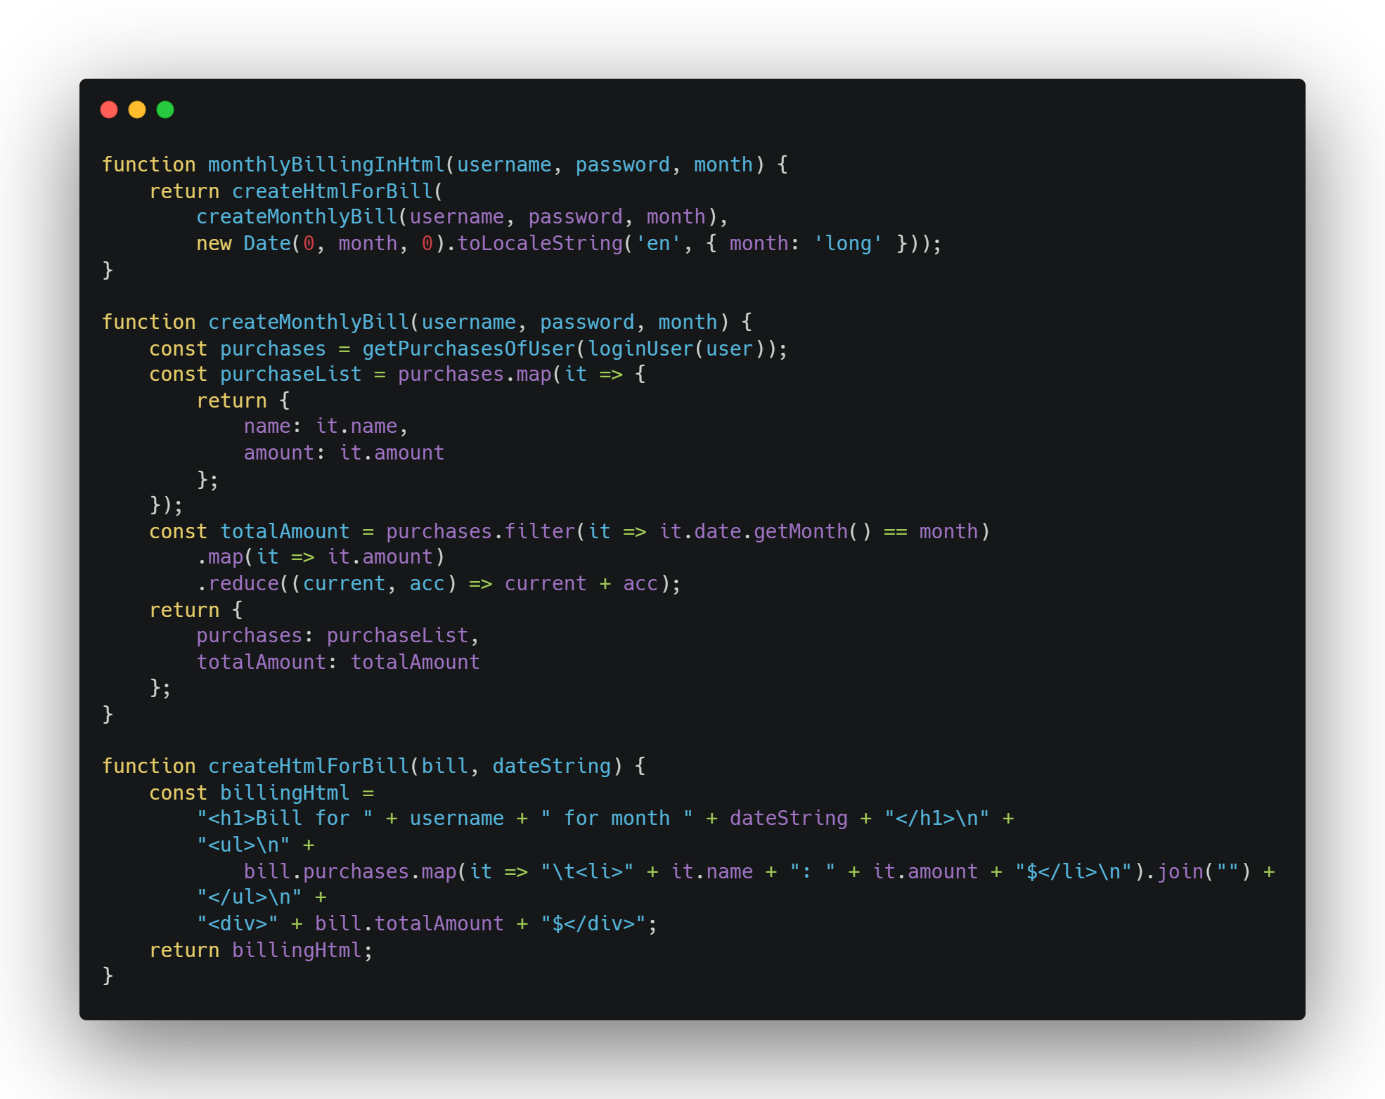The image size is (1385, 1099).
Task: Select the bill.purchases.map call
Action: coord(350,872)
